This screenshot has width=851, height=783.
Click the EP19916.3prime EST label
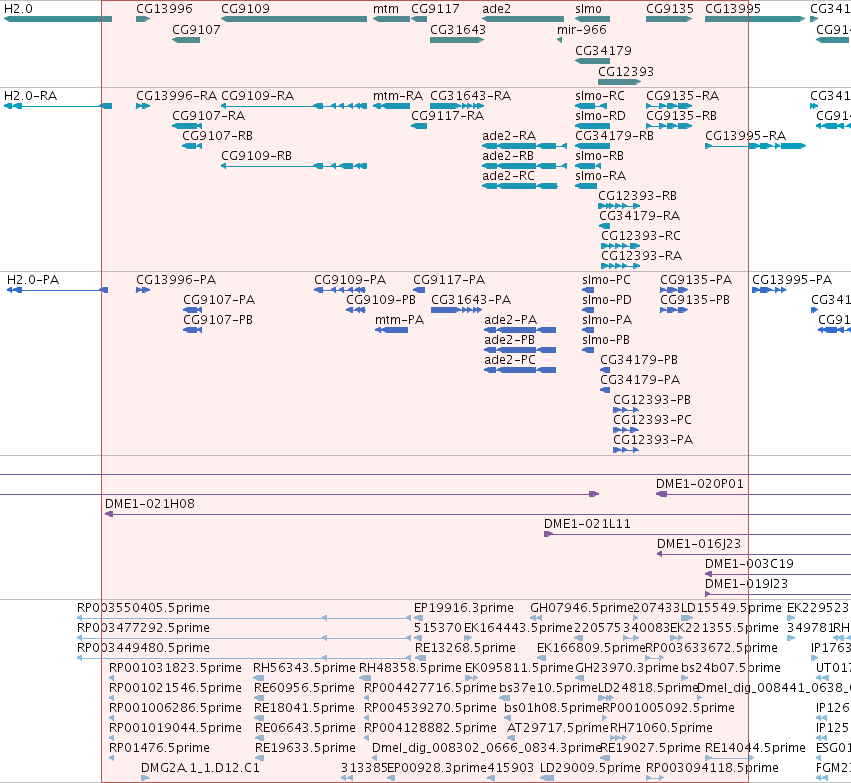(x=463, y=608)
